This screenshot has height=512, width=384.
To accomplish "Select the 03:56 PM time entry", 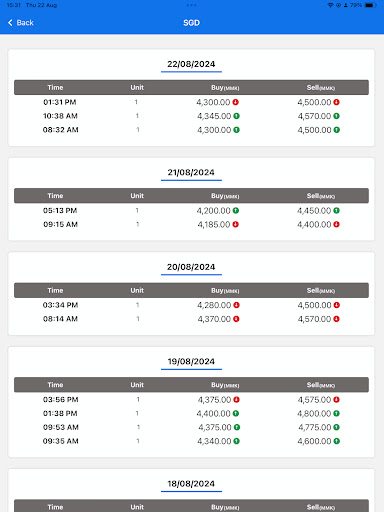I will [x=61, y=400].
